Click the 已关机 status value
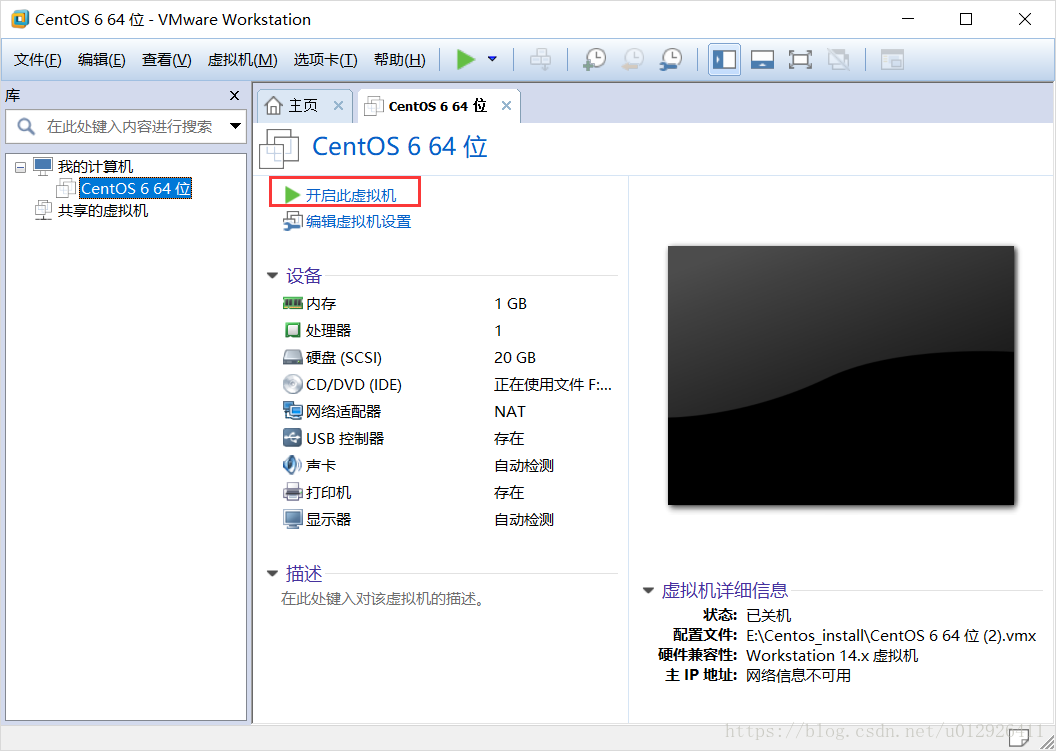This screenshot has height=751, width=1056. (768, 615)
